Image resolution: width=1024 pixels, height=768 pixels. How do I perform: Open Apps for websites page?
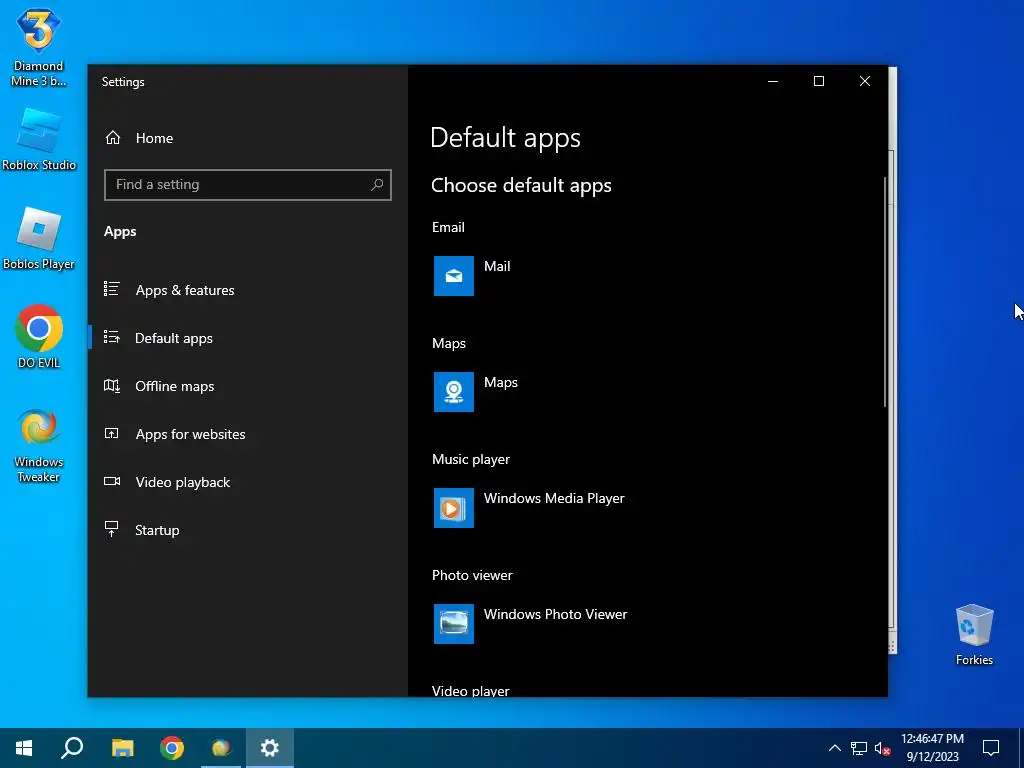click(x=248, y=434)
